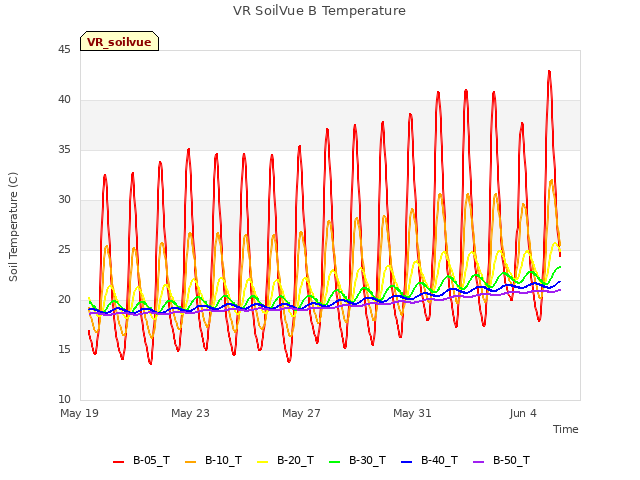
Task: Click the Jun 4 x-axis tick label
Action: pyautogui.click(x=523, y=413)
